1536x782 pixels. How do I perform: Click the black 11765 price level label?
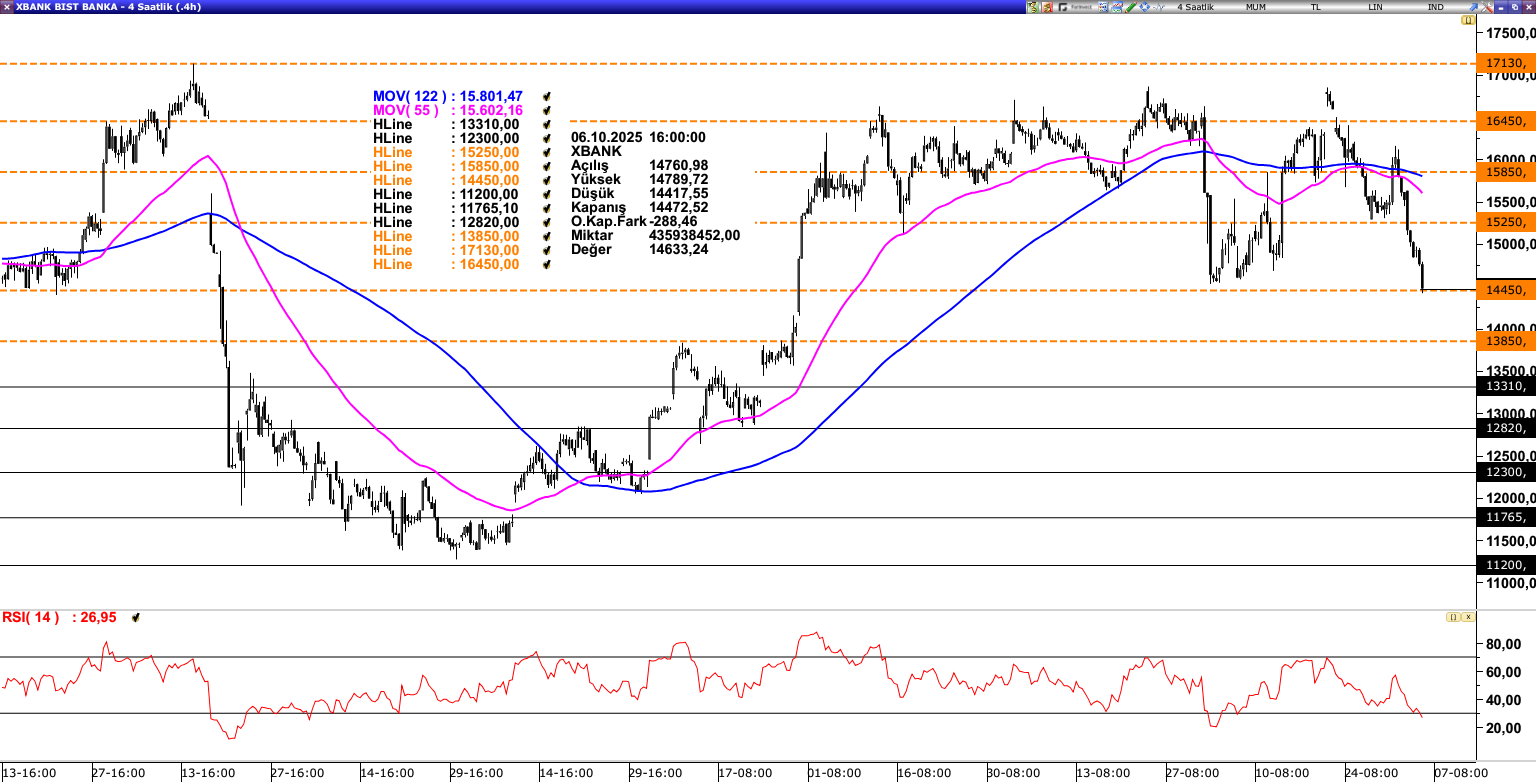(x=1504, y=517)
